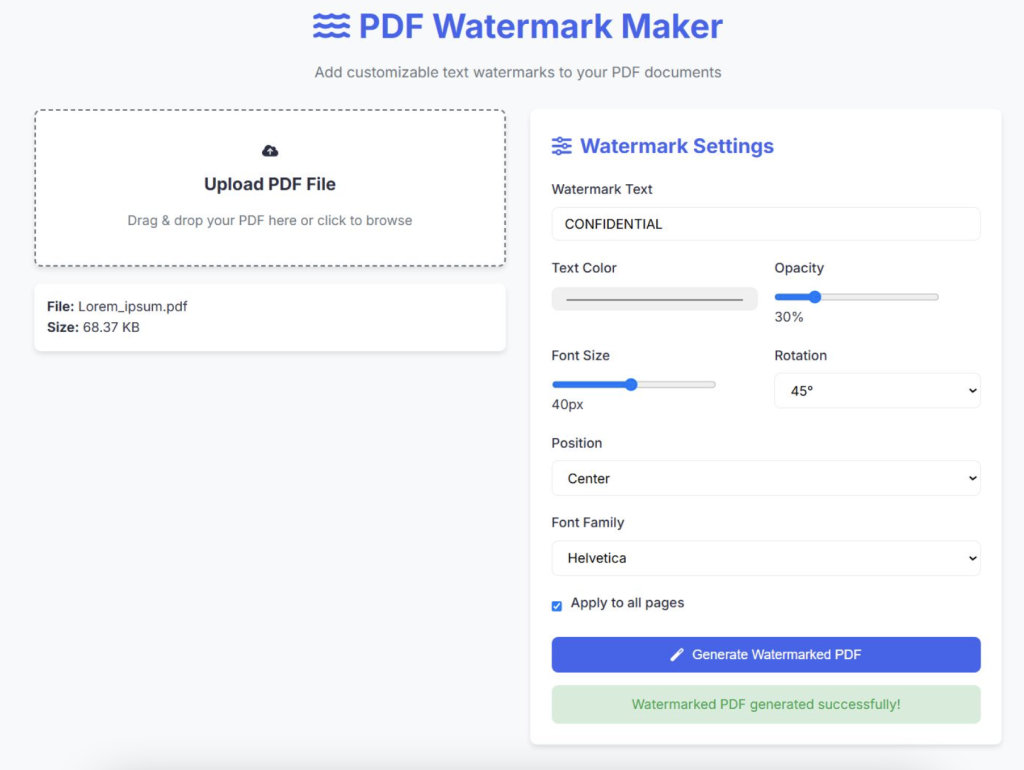Click the Text Color slider control
Screen dimensions: 1024x770
[x=654, y=297]
